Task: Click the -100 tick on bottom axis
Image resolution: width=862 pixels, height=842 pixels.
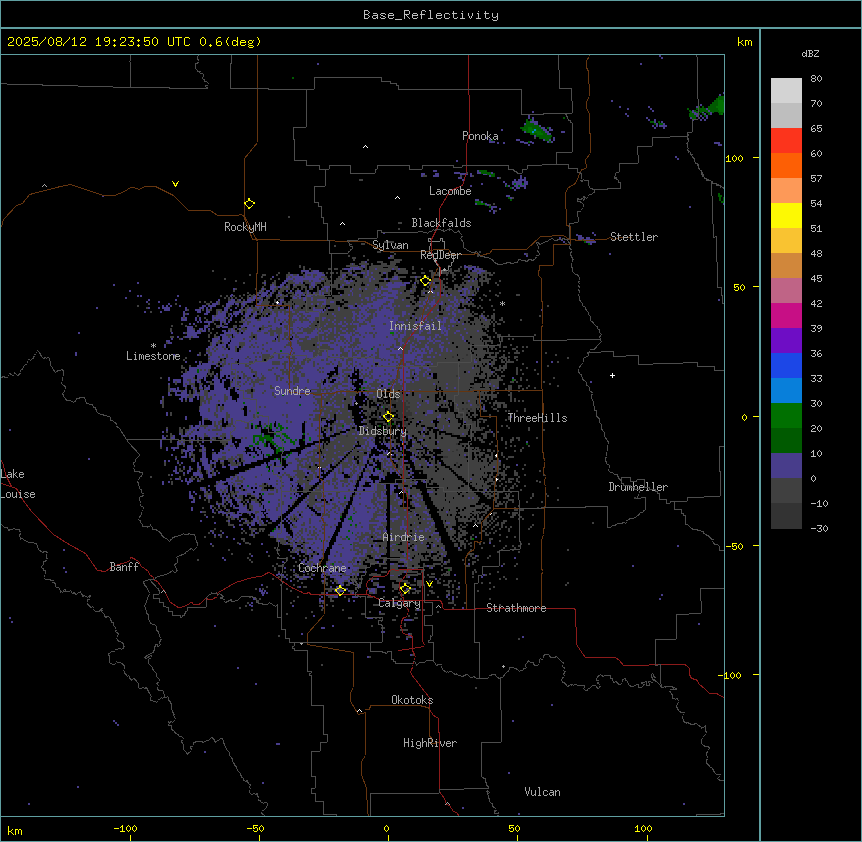Action: [125, 828]
